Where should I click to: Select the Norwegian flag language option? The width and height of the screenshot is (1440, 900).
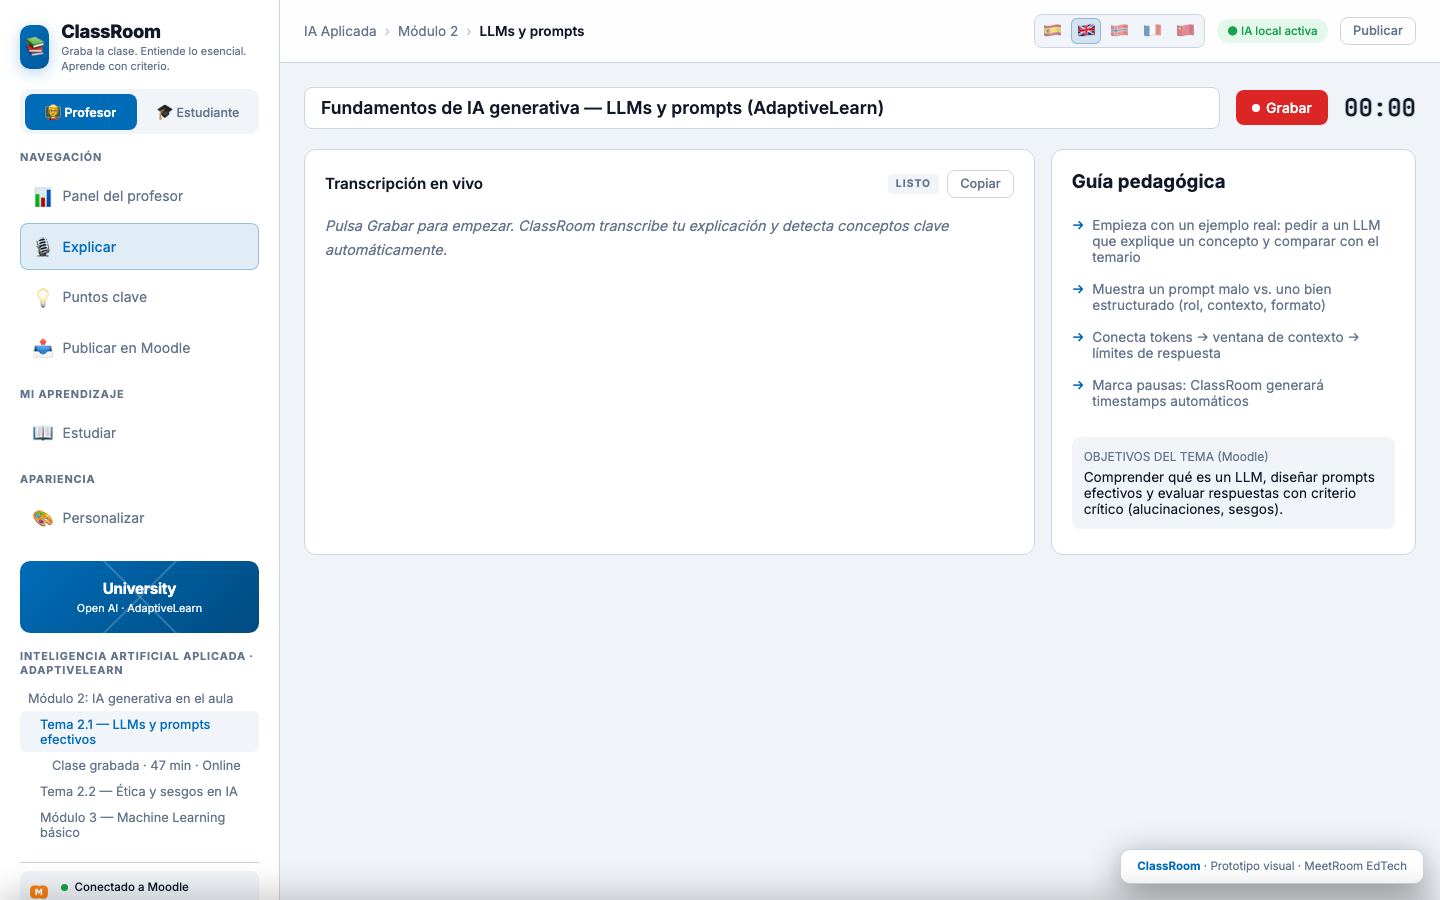coord(1119,31)
